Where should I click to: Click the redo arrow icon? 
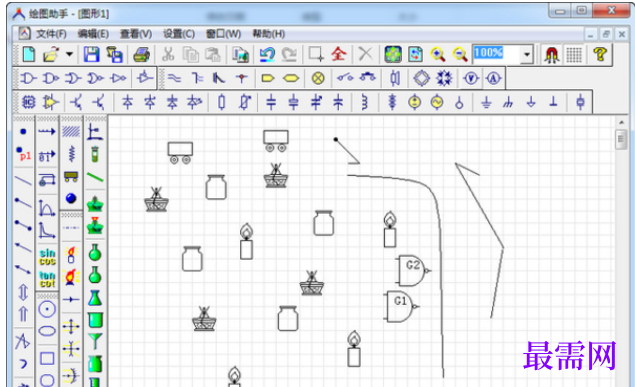click(x=289, y=54)
